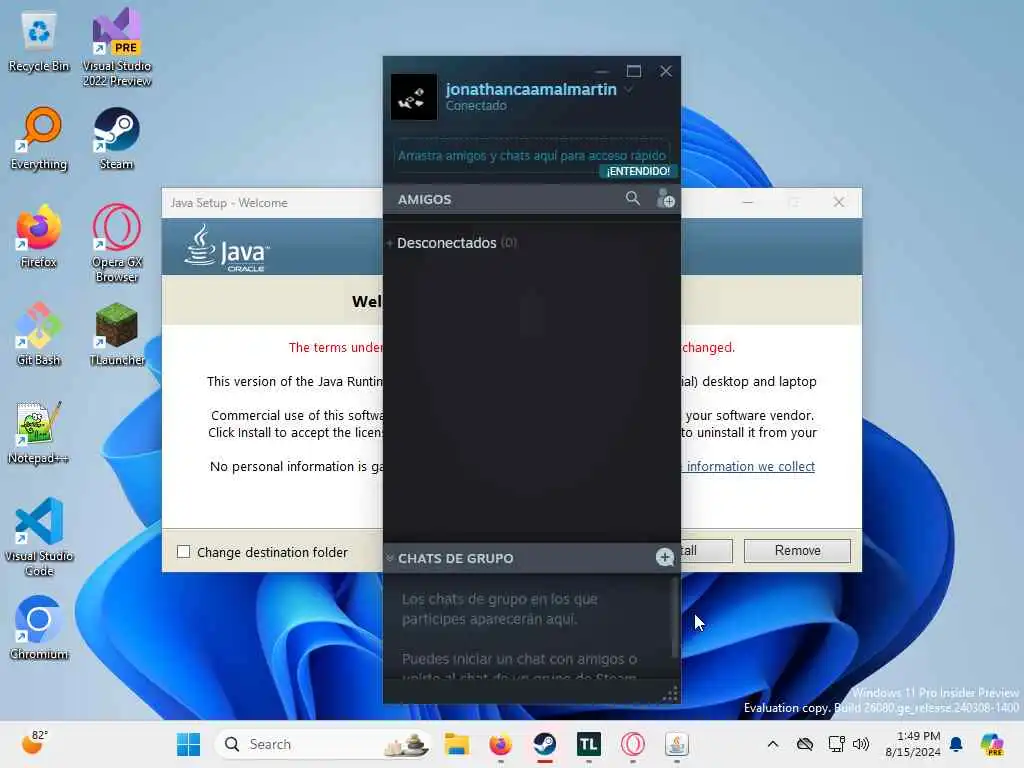Select the Opera GX Browser desktop shortcut
Viewport: 1024px width, 768px height.
pyautogui.click(x=117, y=244)
